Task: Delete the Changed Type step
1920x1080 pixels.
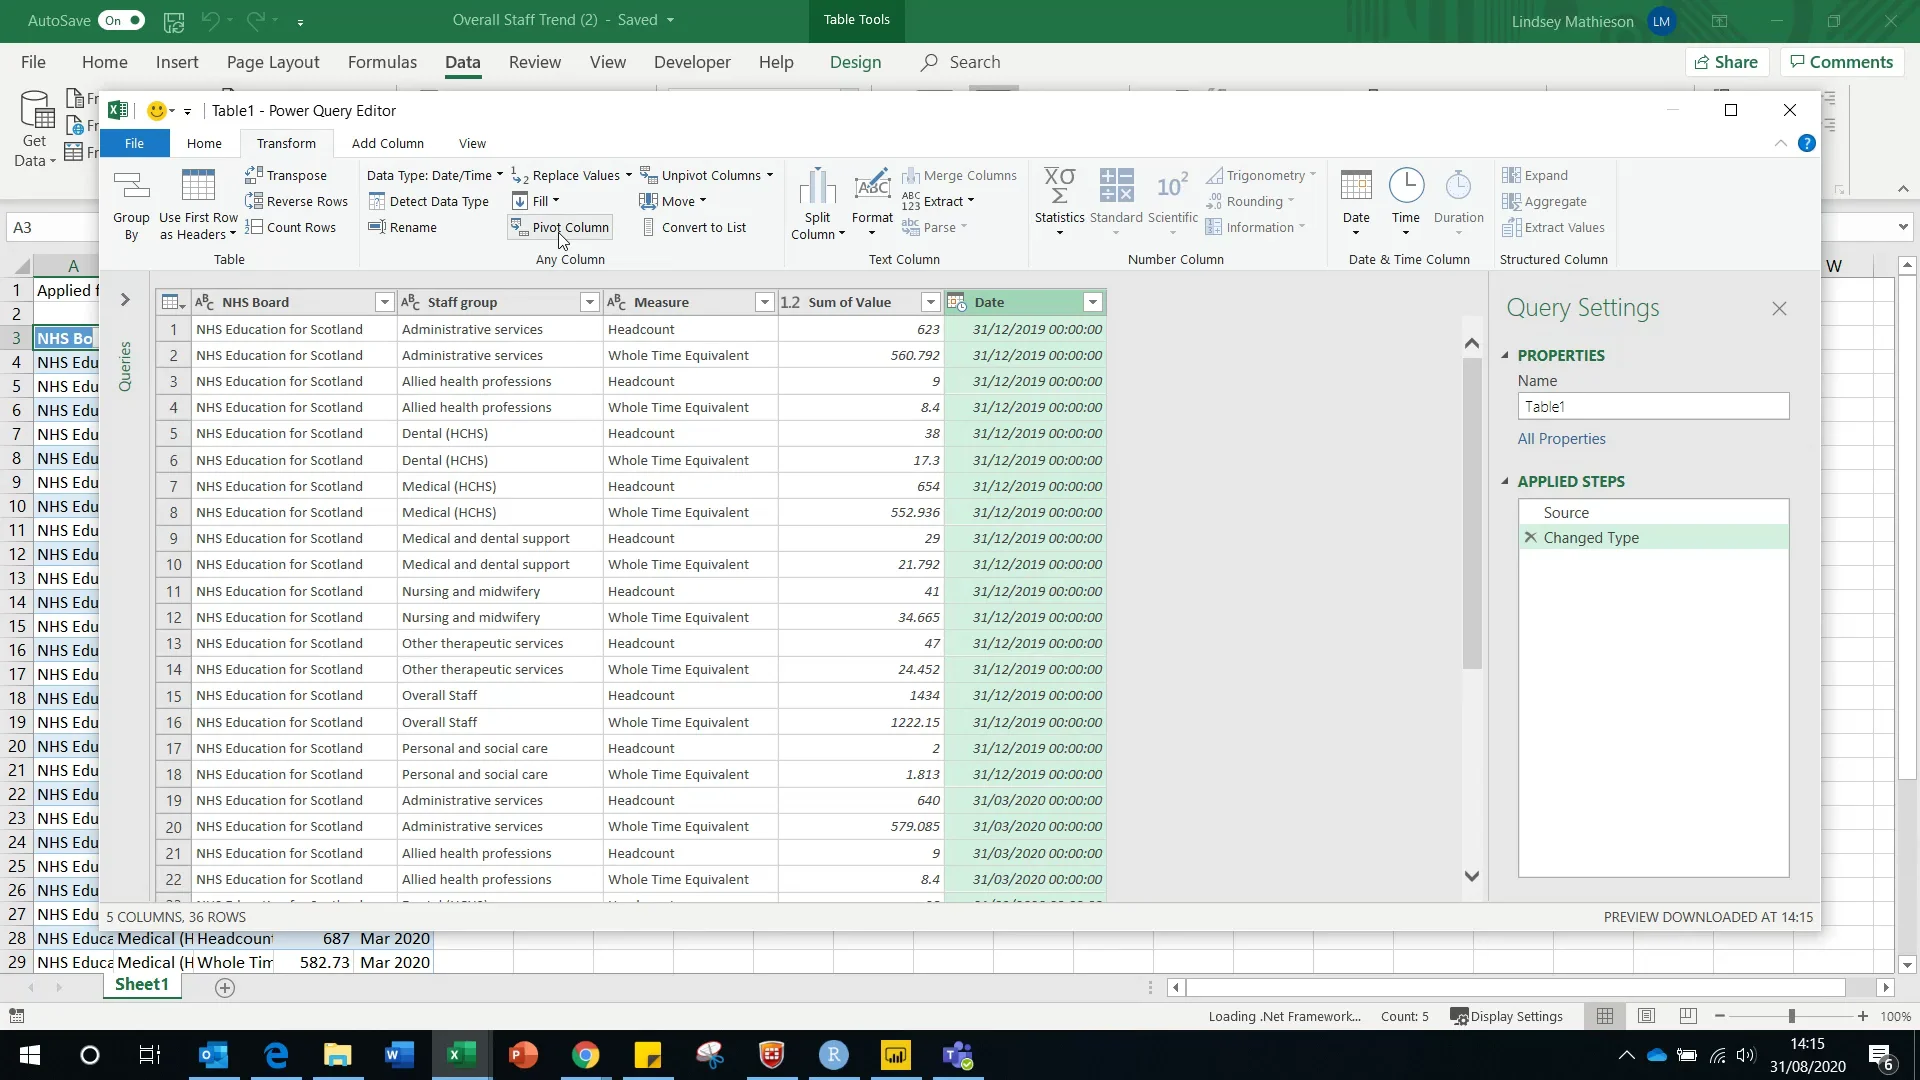Action: pyautogui.click(x=1530, y=538)
